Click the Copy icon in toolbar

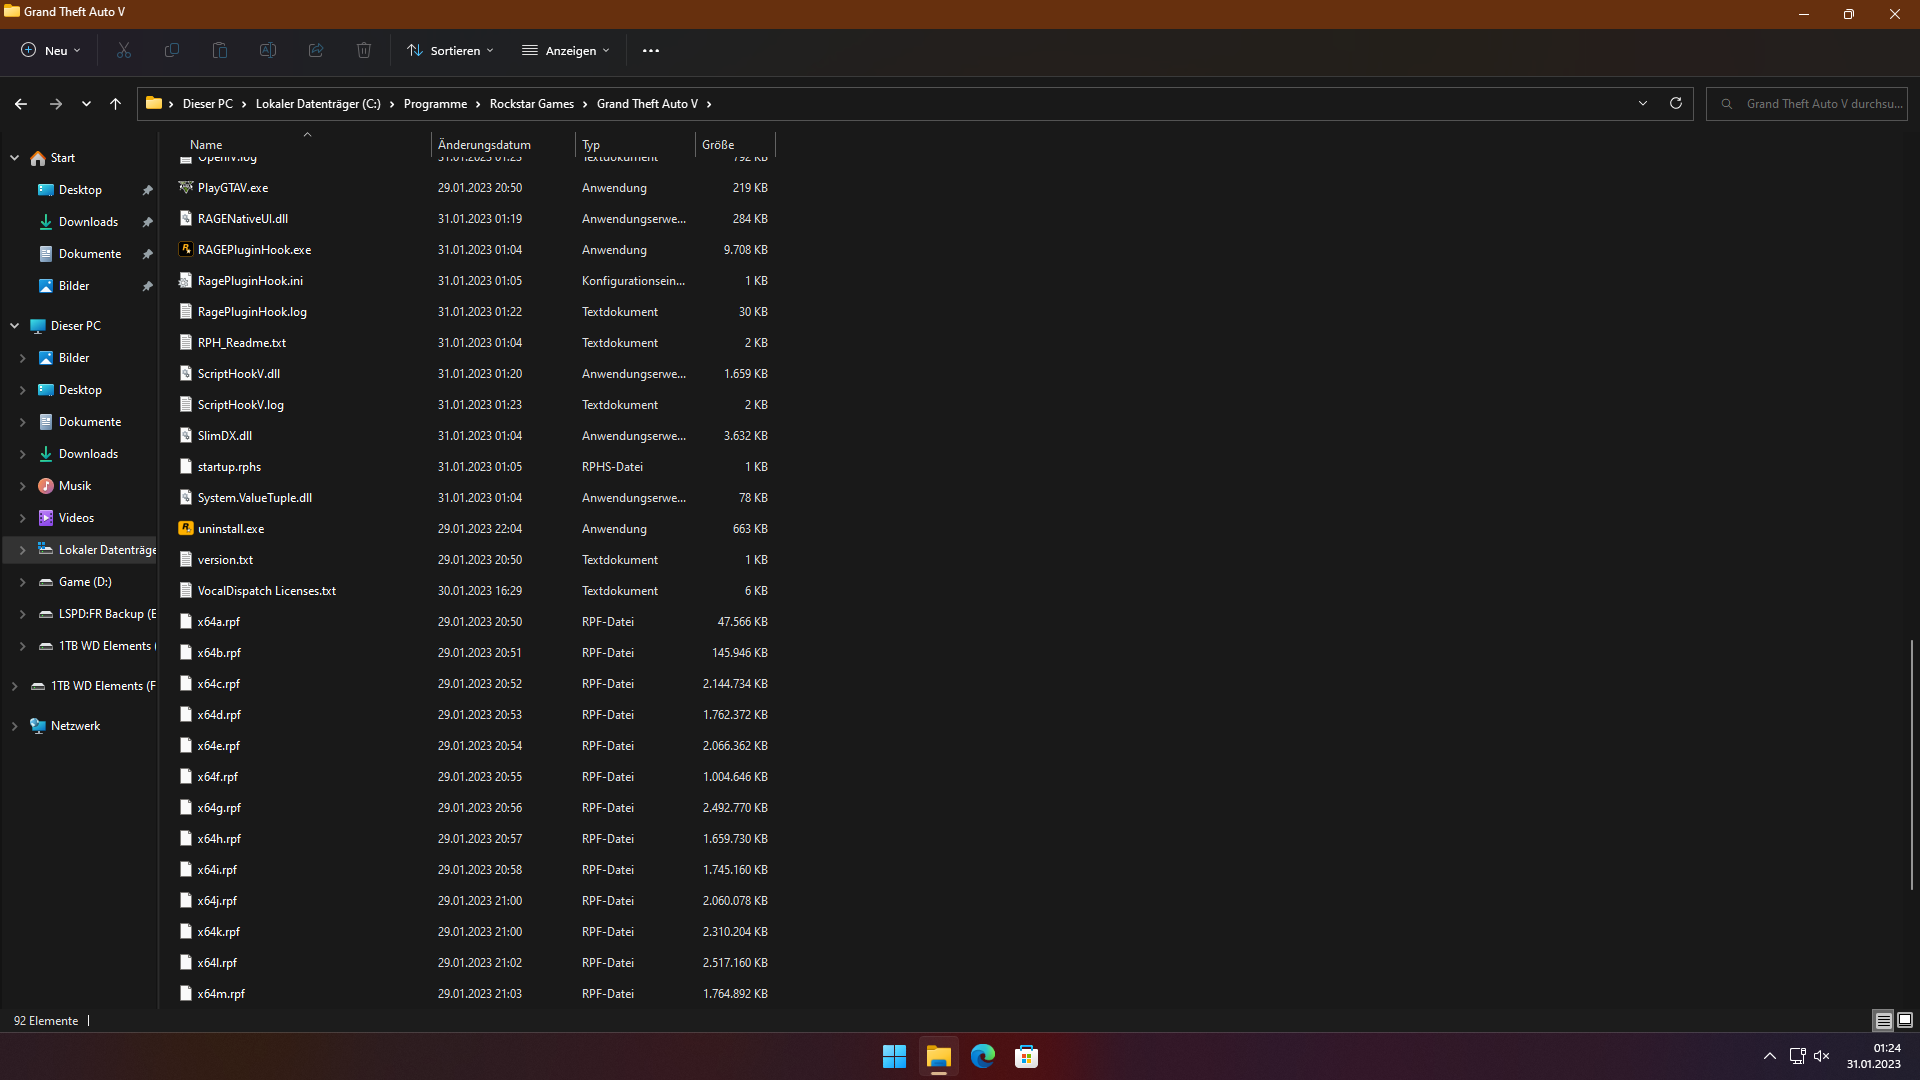click(x=172, y=50)
